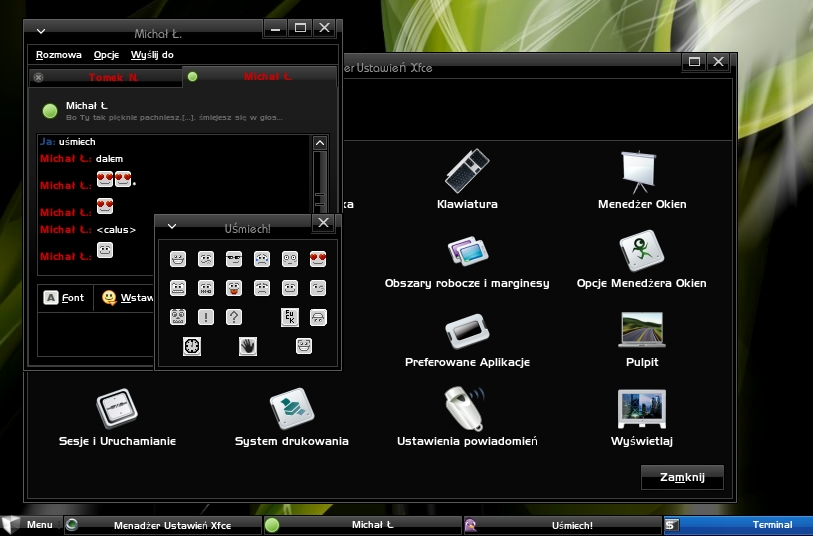The image size is (813, 536).
Task: Switch to Menadżer Ustawień Xfce in taskbar
Action: coord(163,525)
